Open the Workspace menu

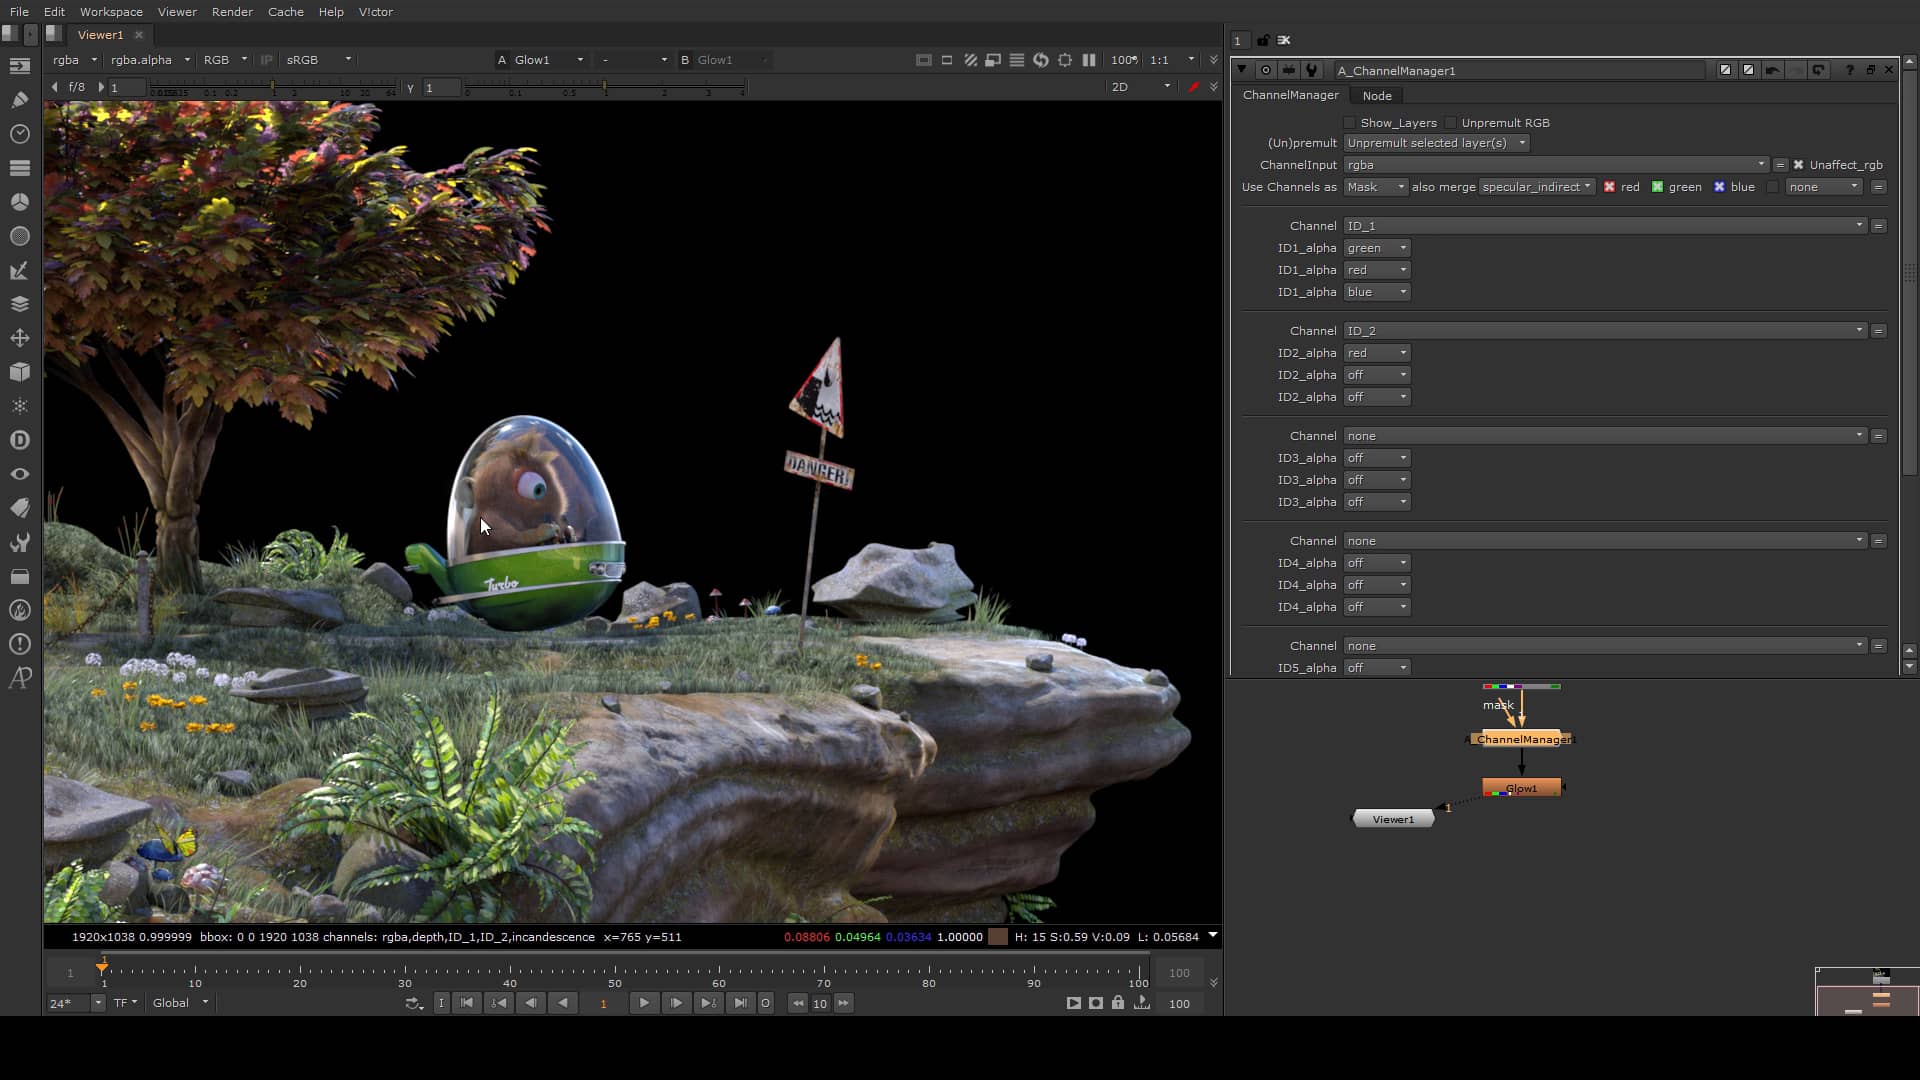click(x=111, y=12)
